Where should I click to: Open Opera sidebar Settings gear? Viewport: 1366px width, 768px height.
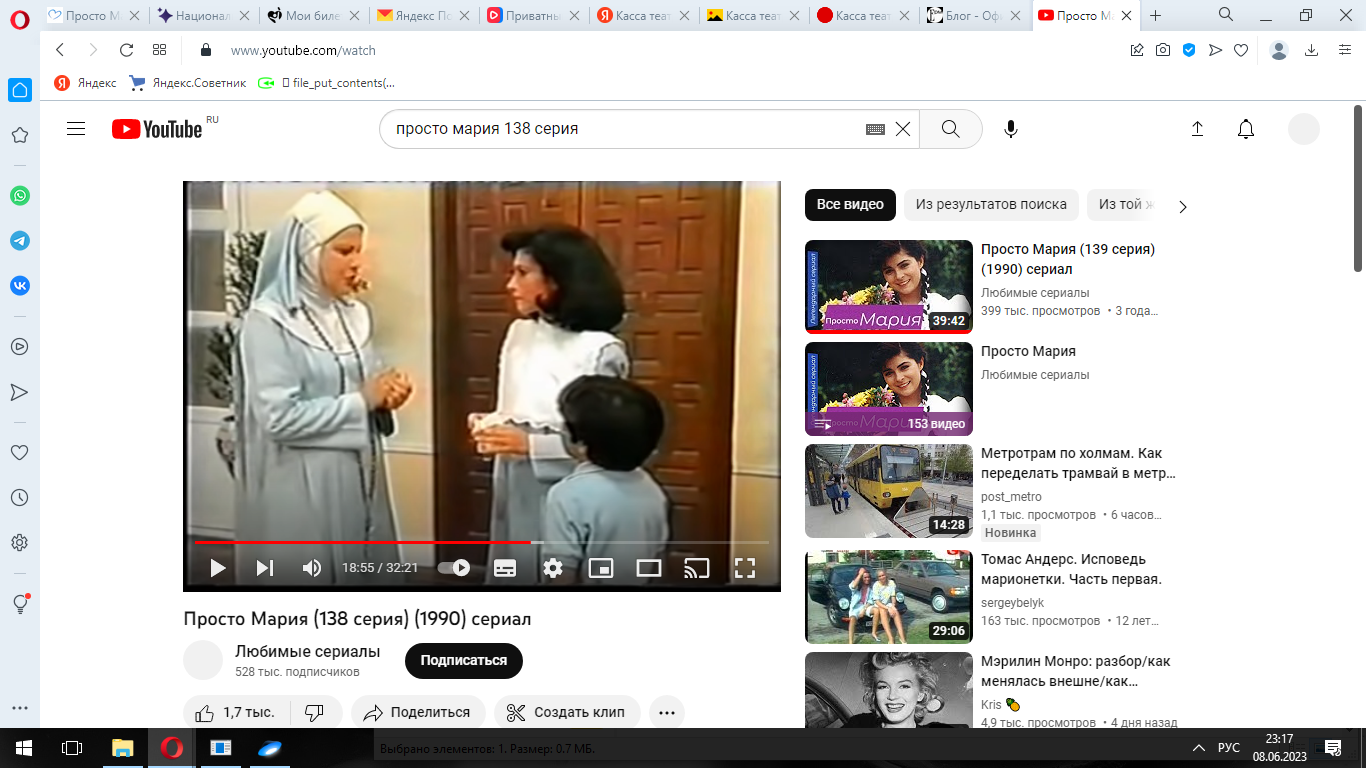tap(19, 542)
